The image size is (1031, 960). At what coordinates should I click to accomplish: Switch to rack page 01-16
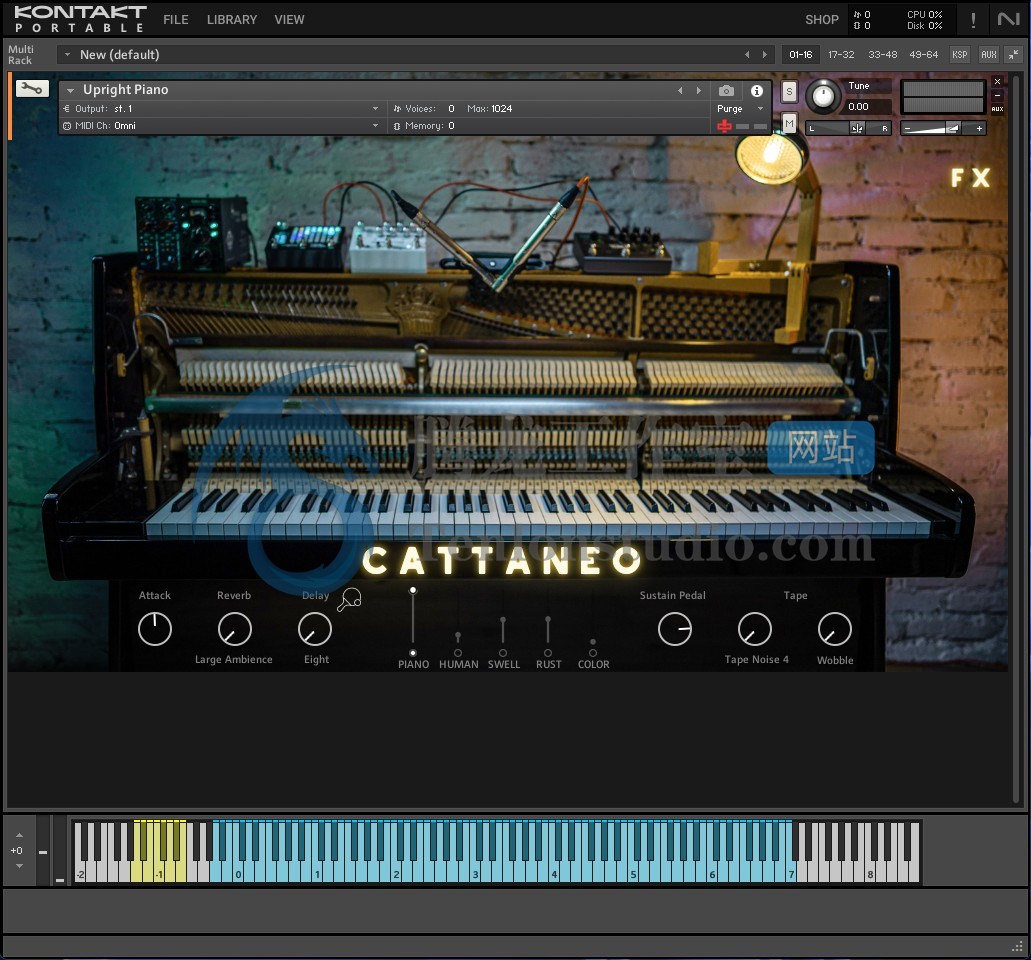pyautogui.click(x=800, y=55)
